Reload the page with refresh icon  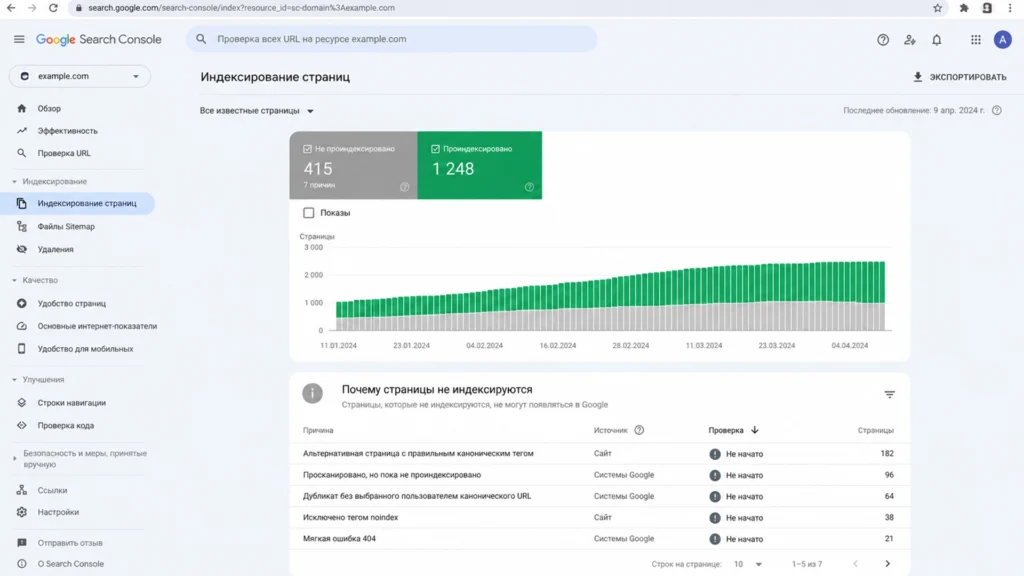53,8
